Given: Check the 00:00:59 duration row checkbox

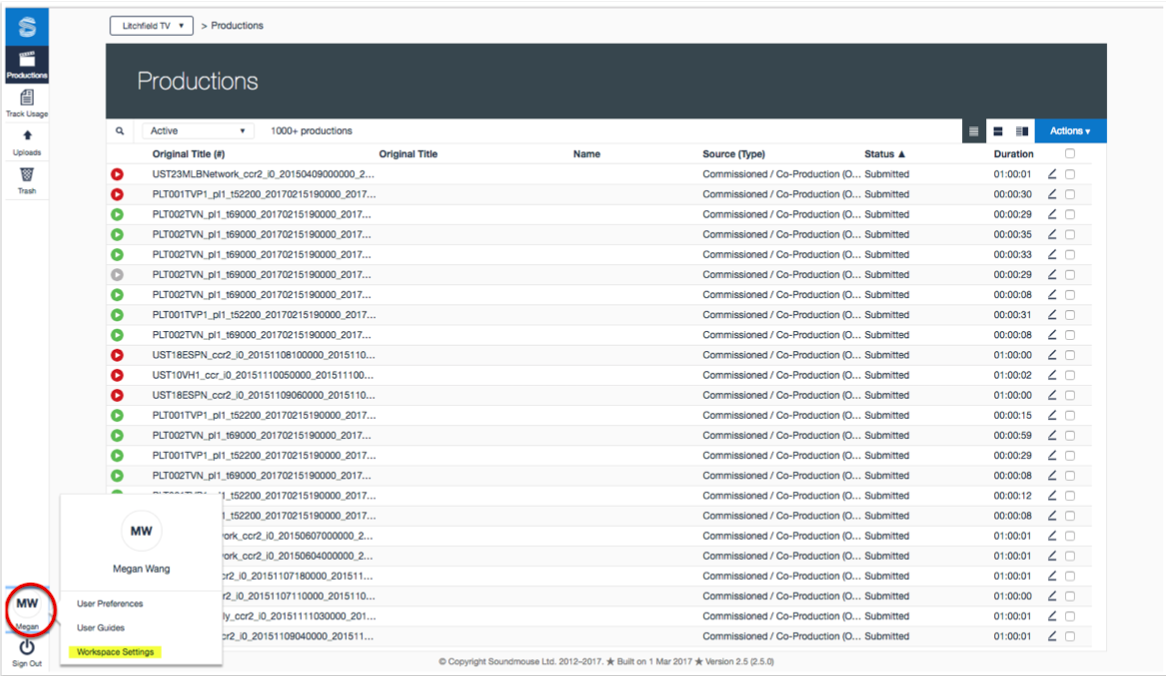Looking at the screenshot, I should pos(1070,435).
